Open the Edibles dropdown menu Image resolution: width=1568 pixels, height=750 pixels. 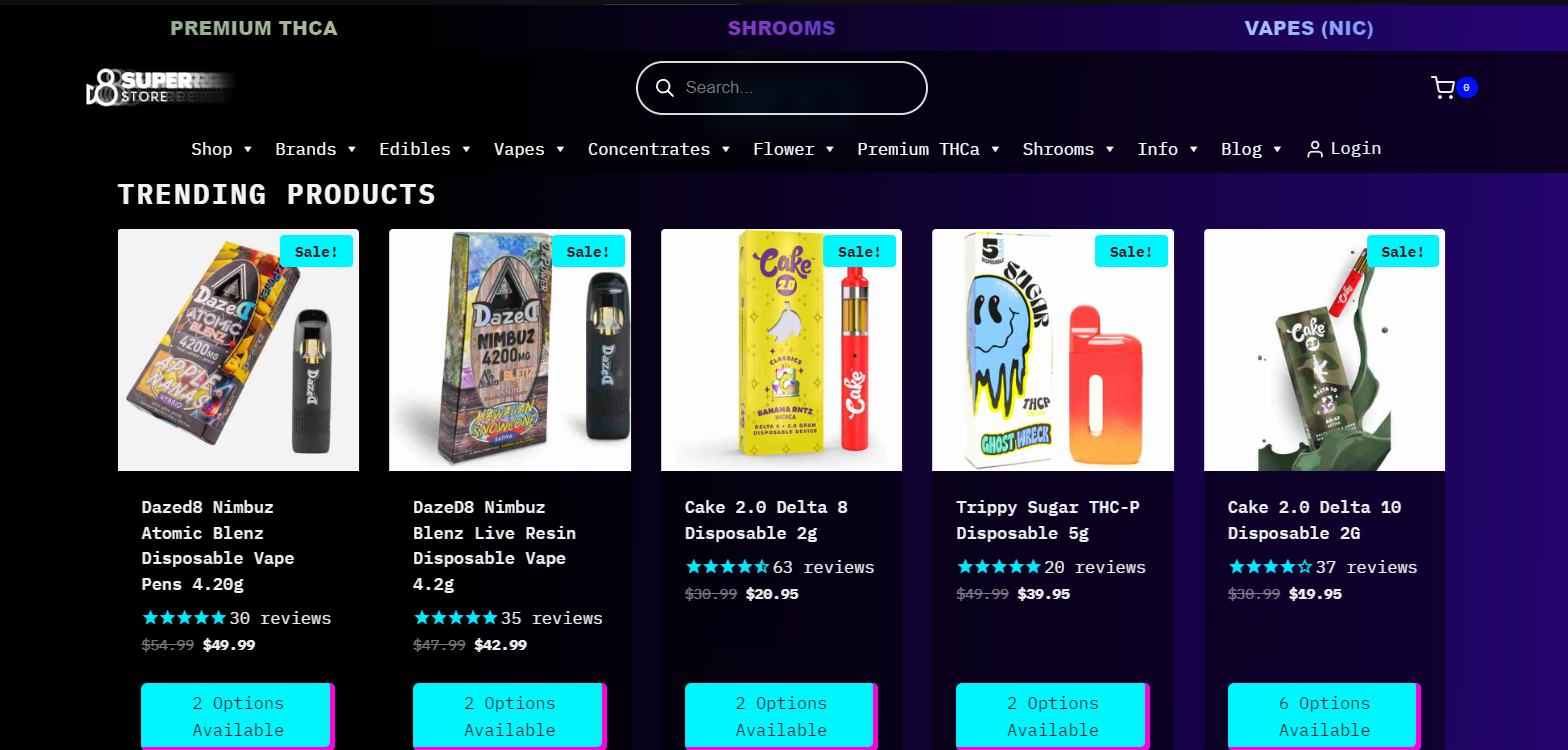pyautogui.click(x=425, y=149)
